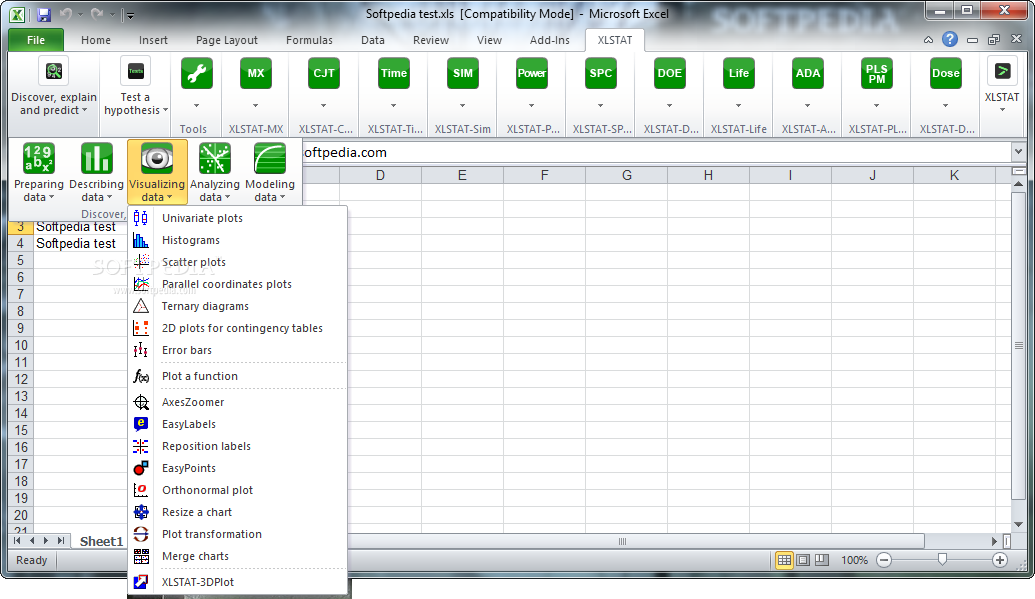
Task: Open the Add-Ins ribbon tab
Action: click(549, 40)
